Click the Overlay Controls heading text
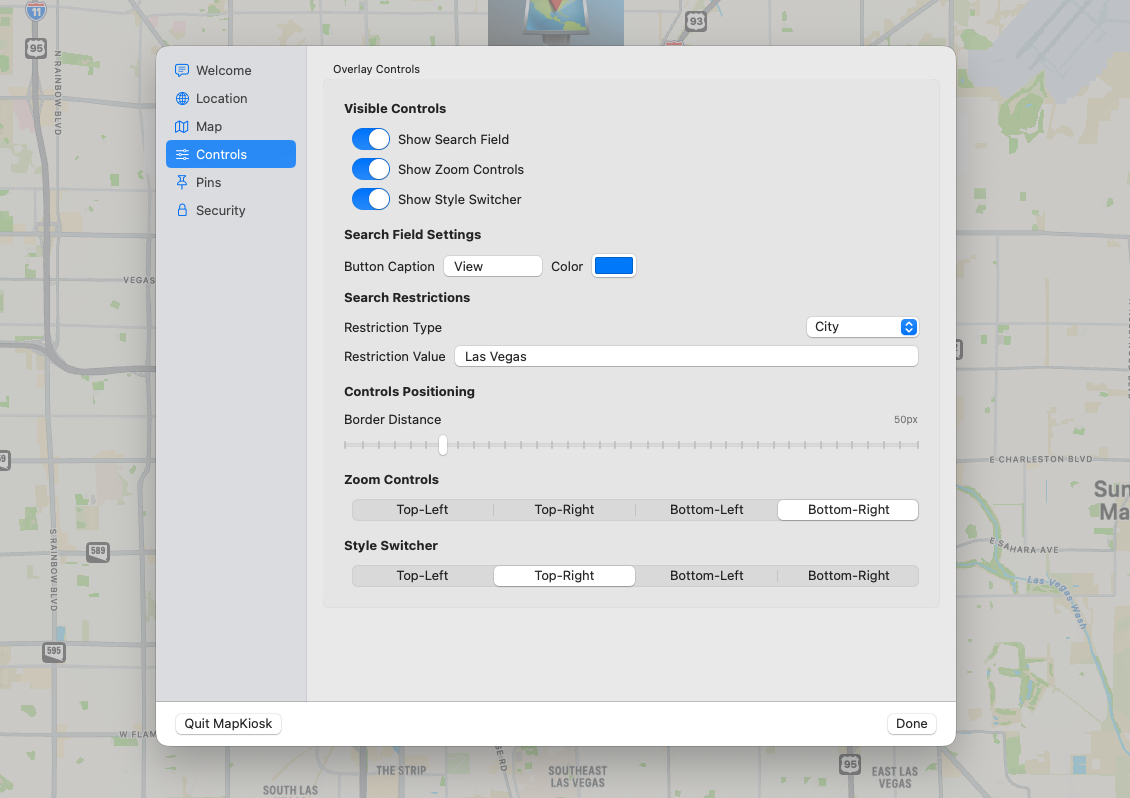1130x798 pixels. tap(376, 69)
